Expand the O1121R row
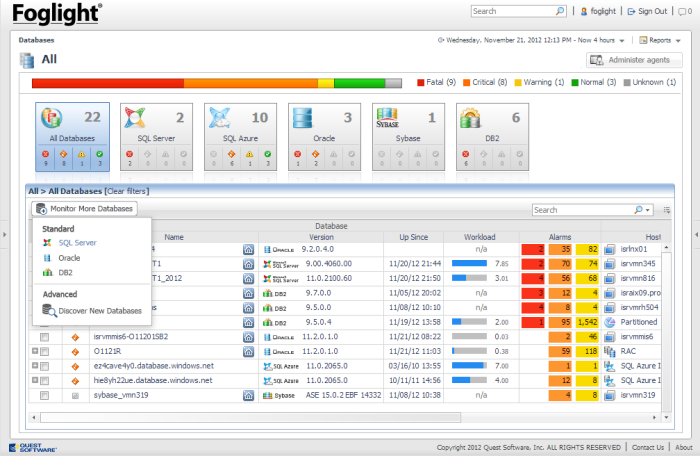The height and width of the screenshot is (456, 700). (x=35, y=351)
